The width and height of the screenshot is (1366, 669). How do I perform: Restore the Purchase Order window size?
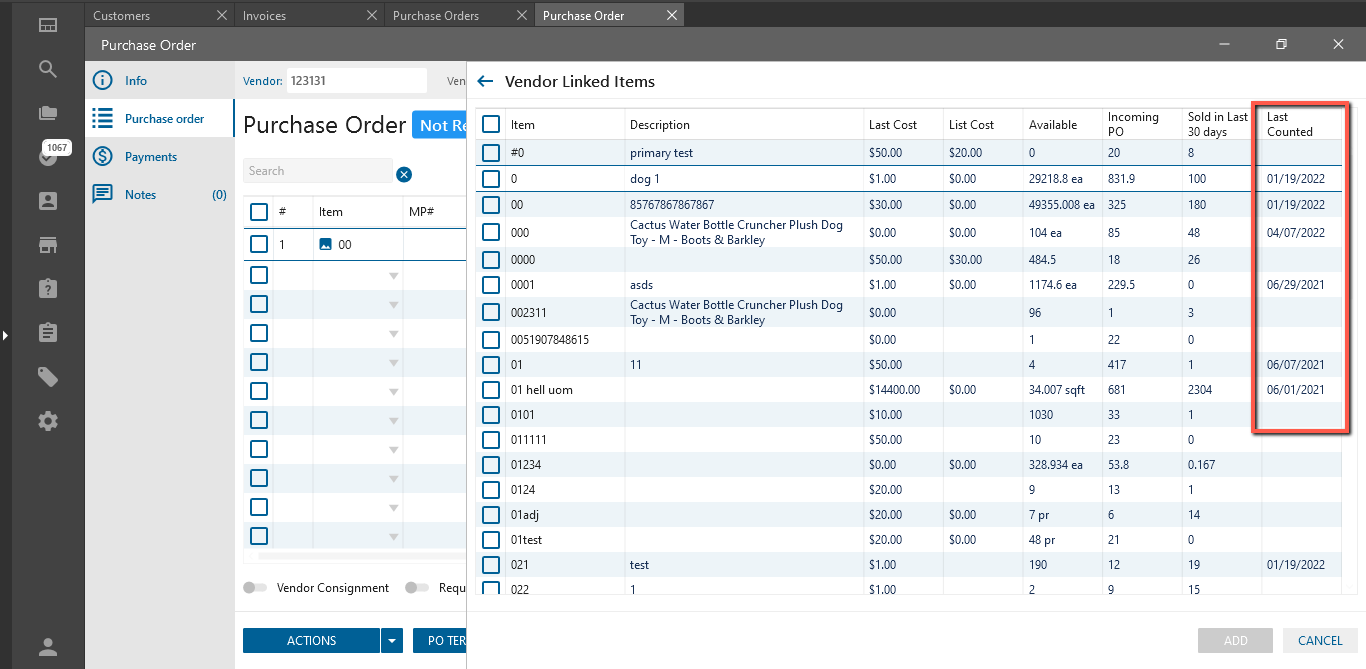[1281, 44]
